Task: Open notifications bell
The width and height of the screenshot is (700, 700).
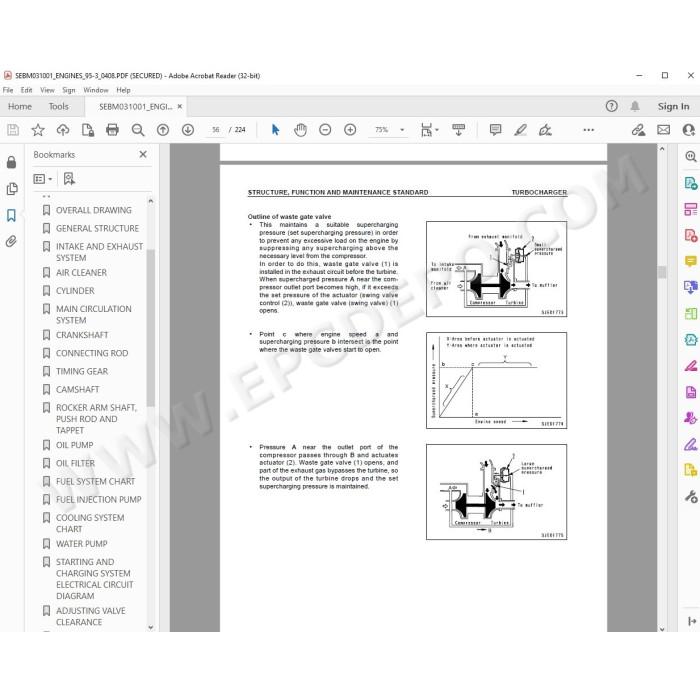Action: pos(635,106)
